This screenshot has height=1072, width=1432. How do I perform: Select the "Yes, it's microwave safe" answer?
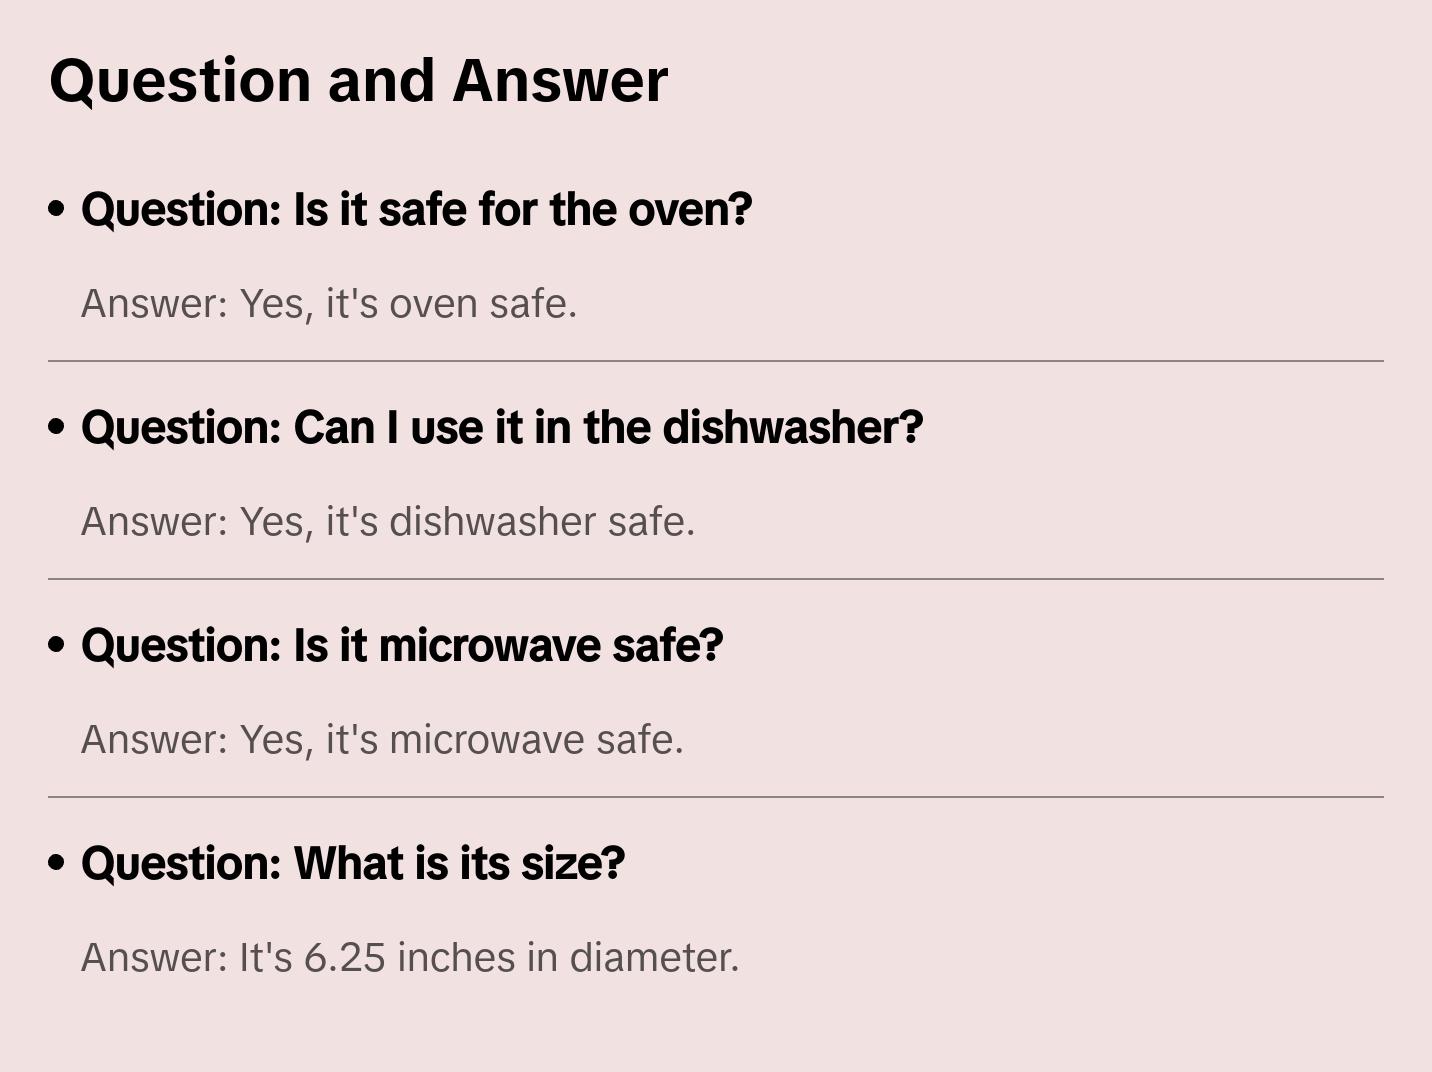[x=382, y=740]
